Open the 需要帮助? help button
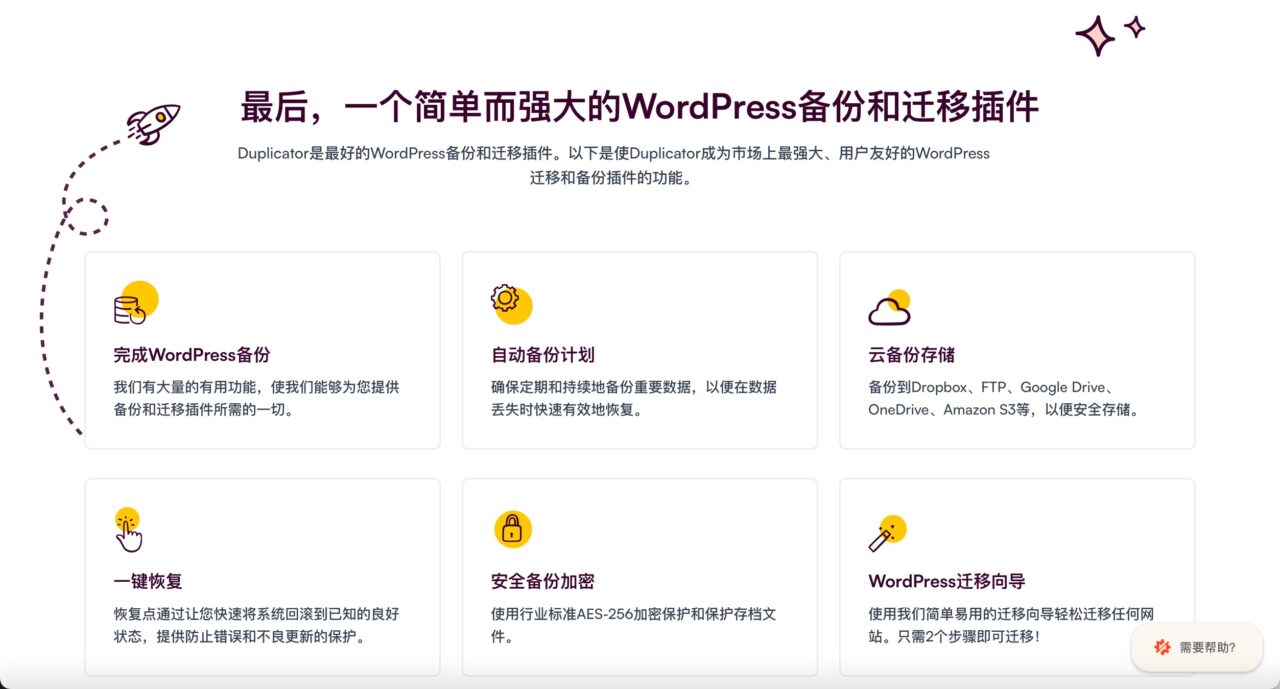This screenshot has height=689, width=1280. tap(1197, 647)
